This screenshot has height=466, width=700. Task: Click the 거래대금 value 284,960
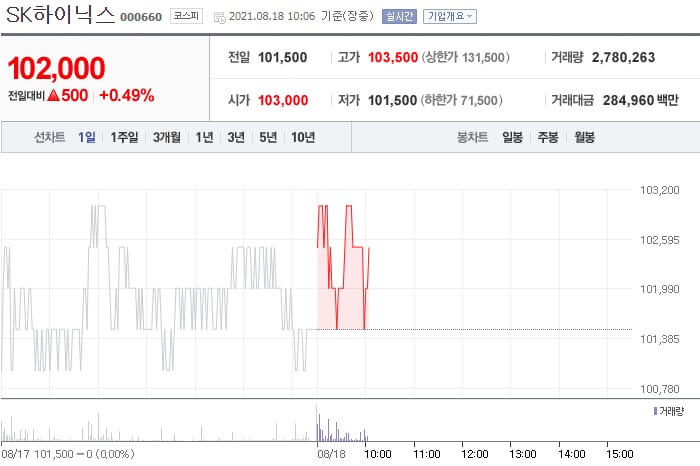coord(629,100)
